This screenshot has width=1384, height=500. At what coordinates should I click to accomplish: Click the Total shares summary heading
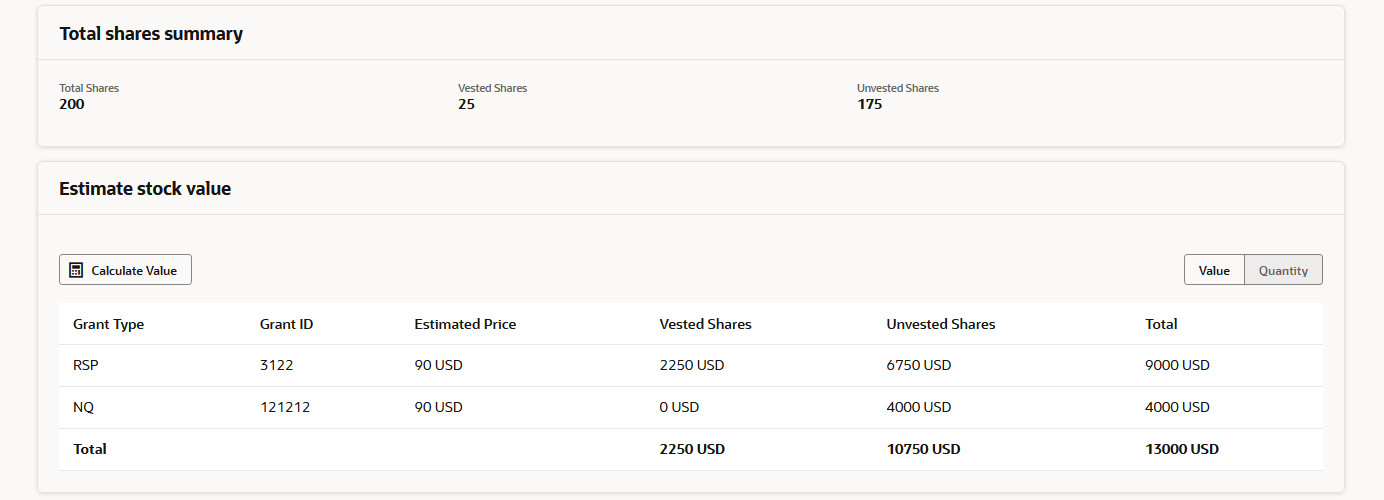pos(151,34)
